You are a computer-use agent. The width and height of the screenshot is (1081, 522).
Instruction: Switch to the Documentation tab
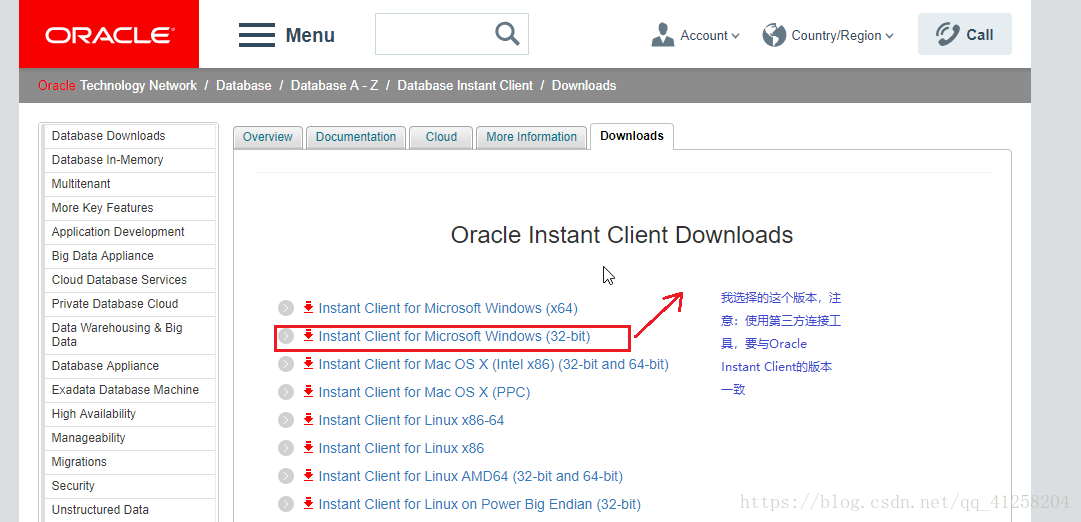[x=356, y=137]
